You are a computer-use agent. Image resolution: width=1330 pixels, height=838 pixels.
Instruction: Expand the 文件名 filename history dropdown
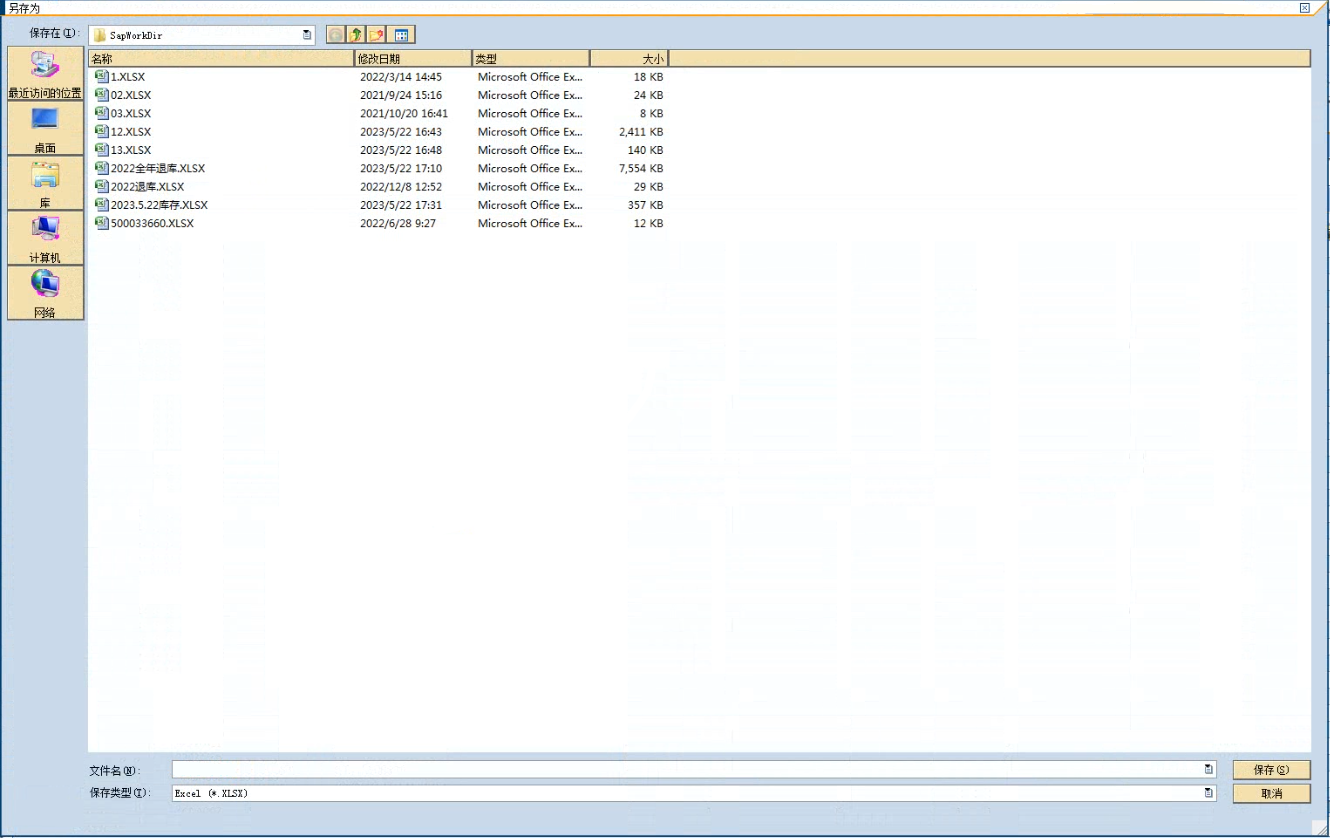[1209, 770]
